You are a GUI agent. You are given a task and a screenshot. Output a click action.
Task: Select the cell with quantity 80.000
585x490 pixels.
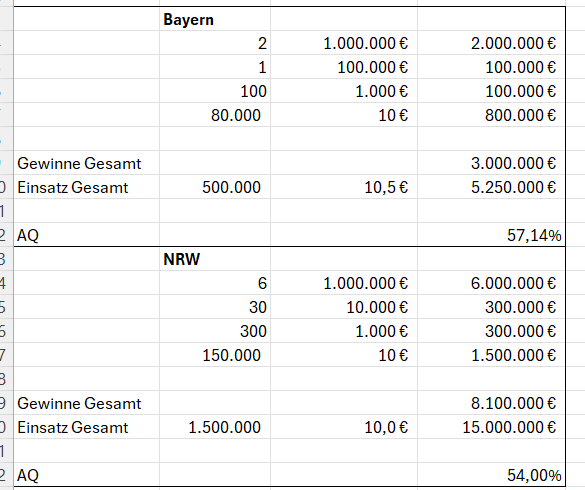point(215,115)
